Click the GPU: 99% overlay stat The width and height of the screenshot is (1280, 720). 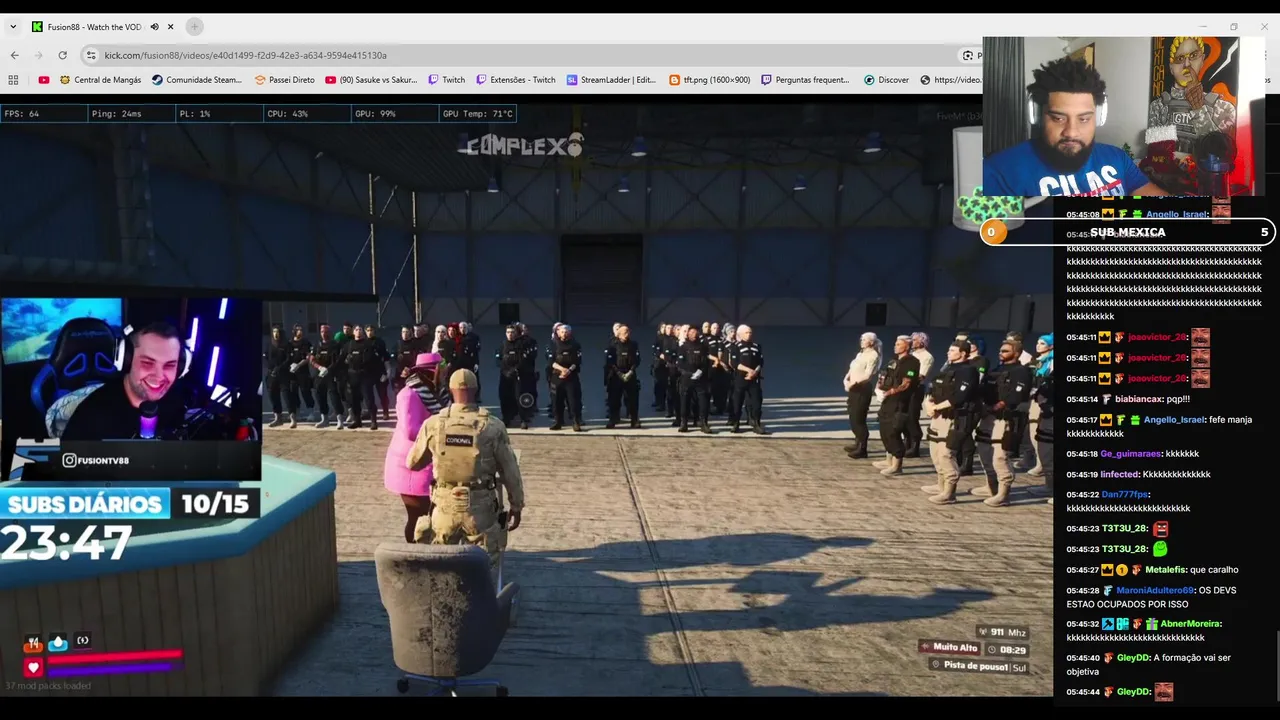click(x=393, y=114)
